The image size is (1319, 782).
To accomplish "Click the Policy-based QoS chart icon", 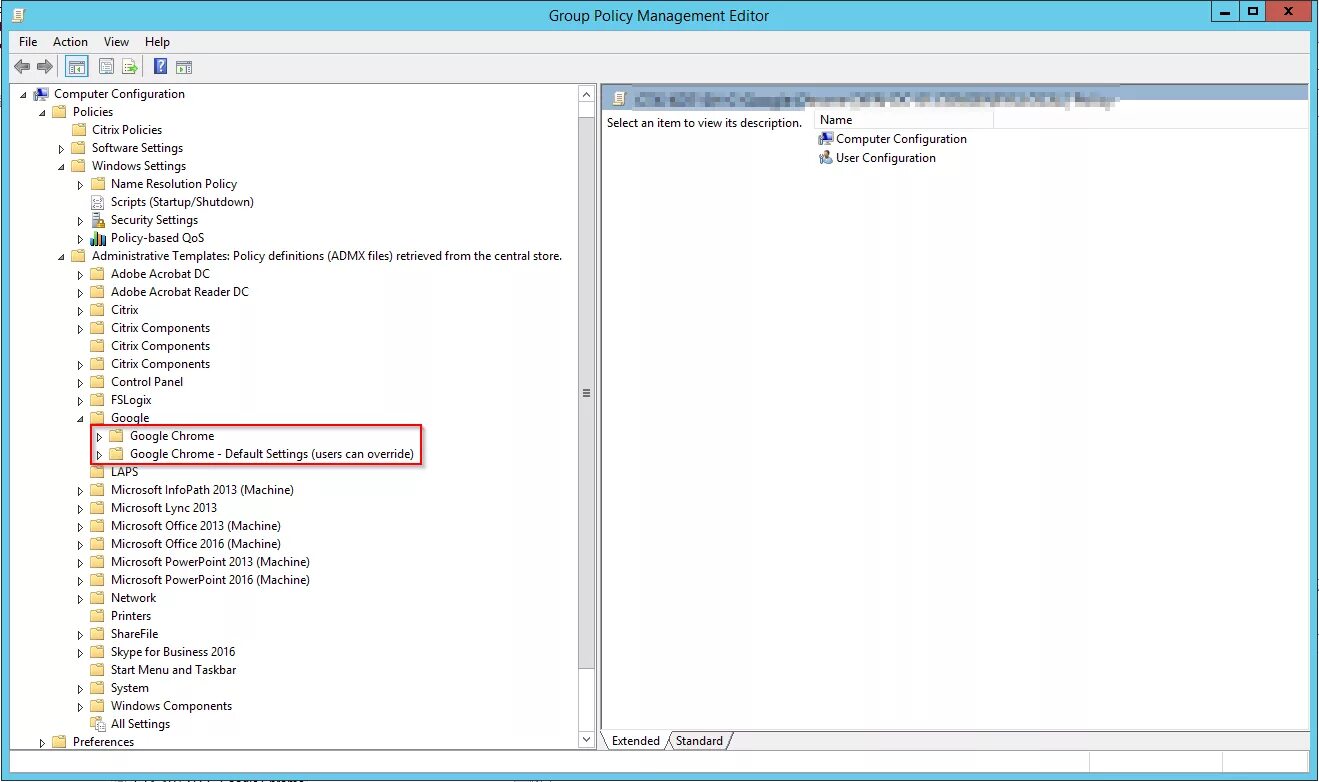I will click(x=98, y=238).
